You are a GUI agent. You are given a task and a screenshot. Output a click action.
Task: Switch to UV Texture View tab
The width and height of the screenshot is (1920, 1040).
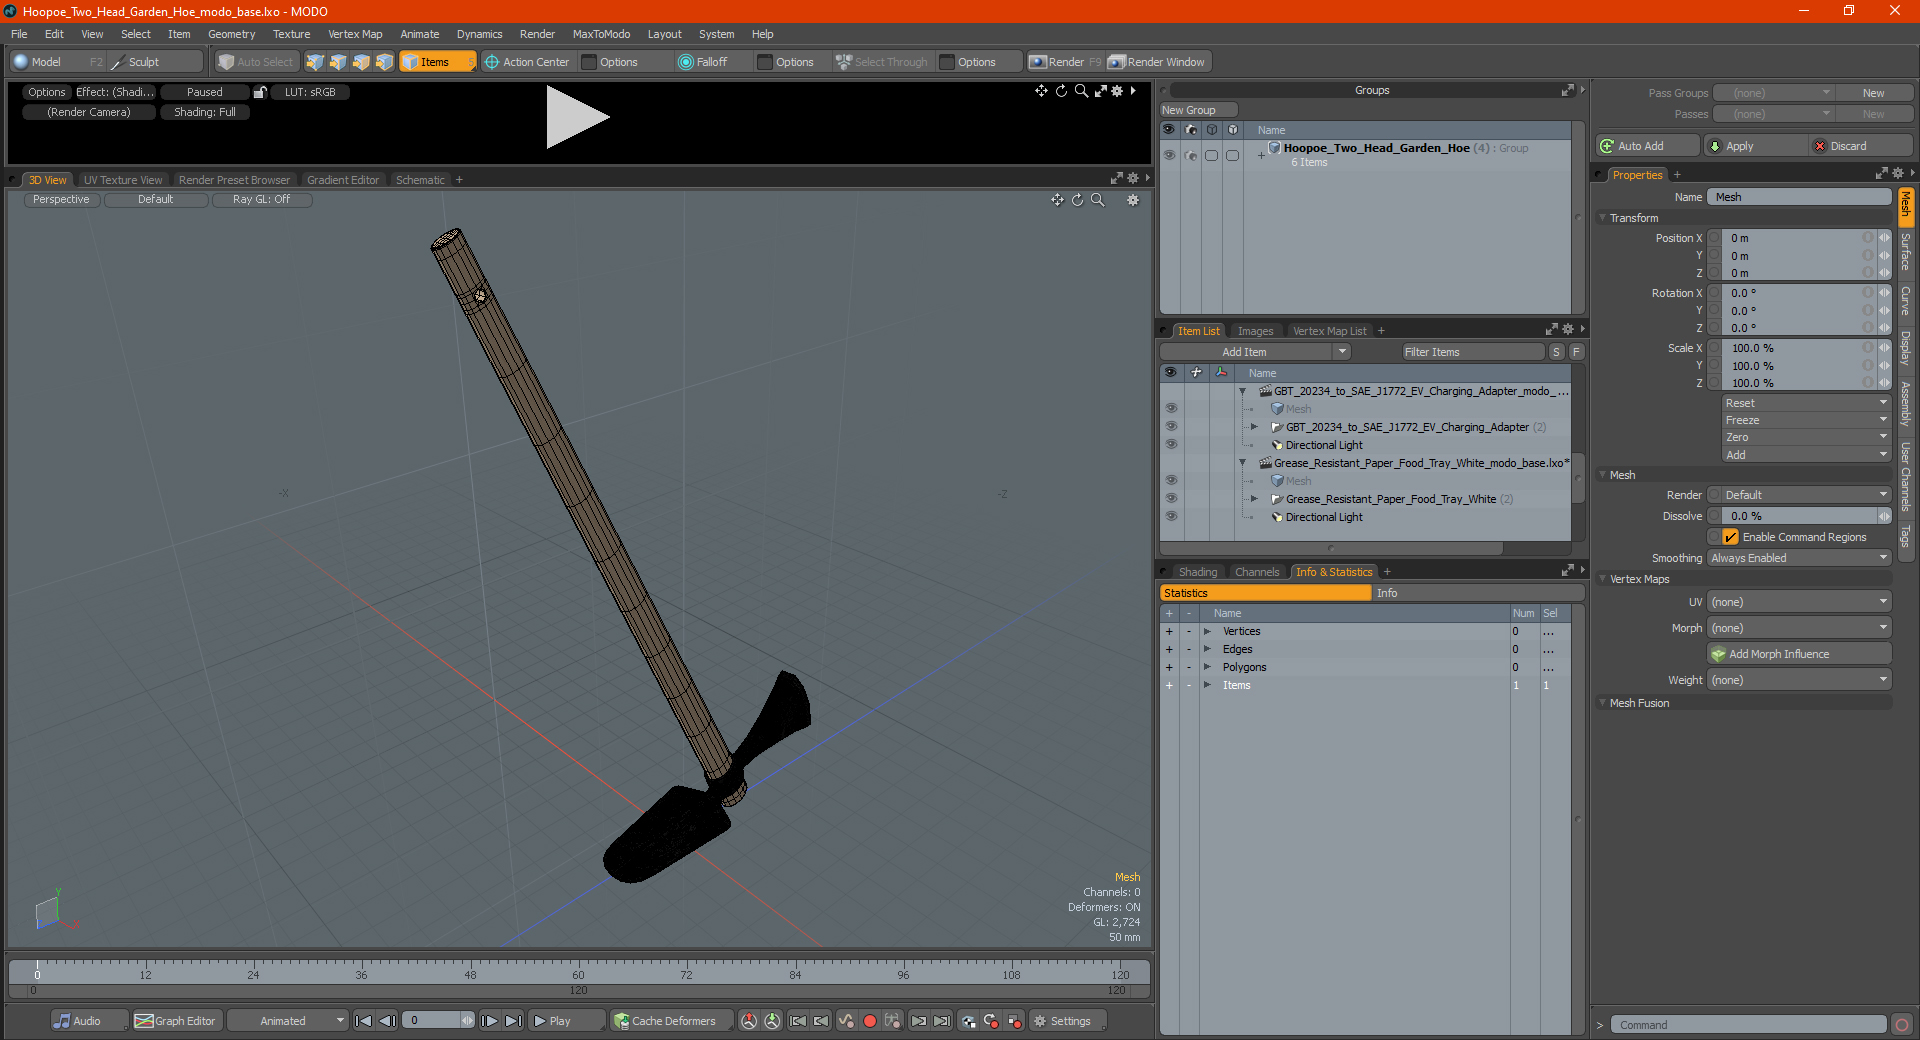(122, 180)
